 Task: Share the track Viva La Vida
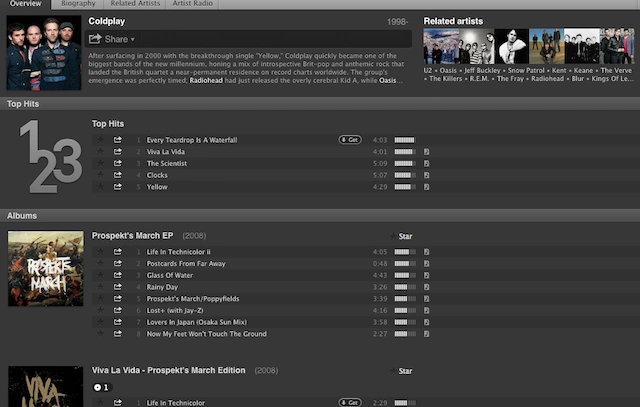[x=118, y=151]
